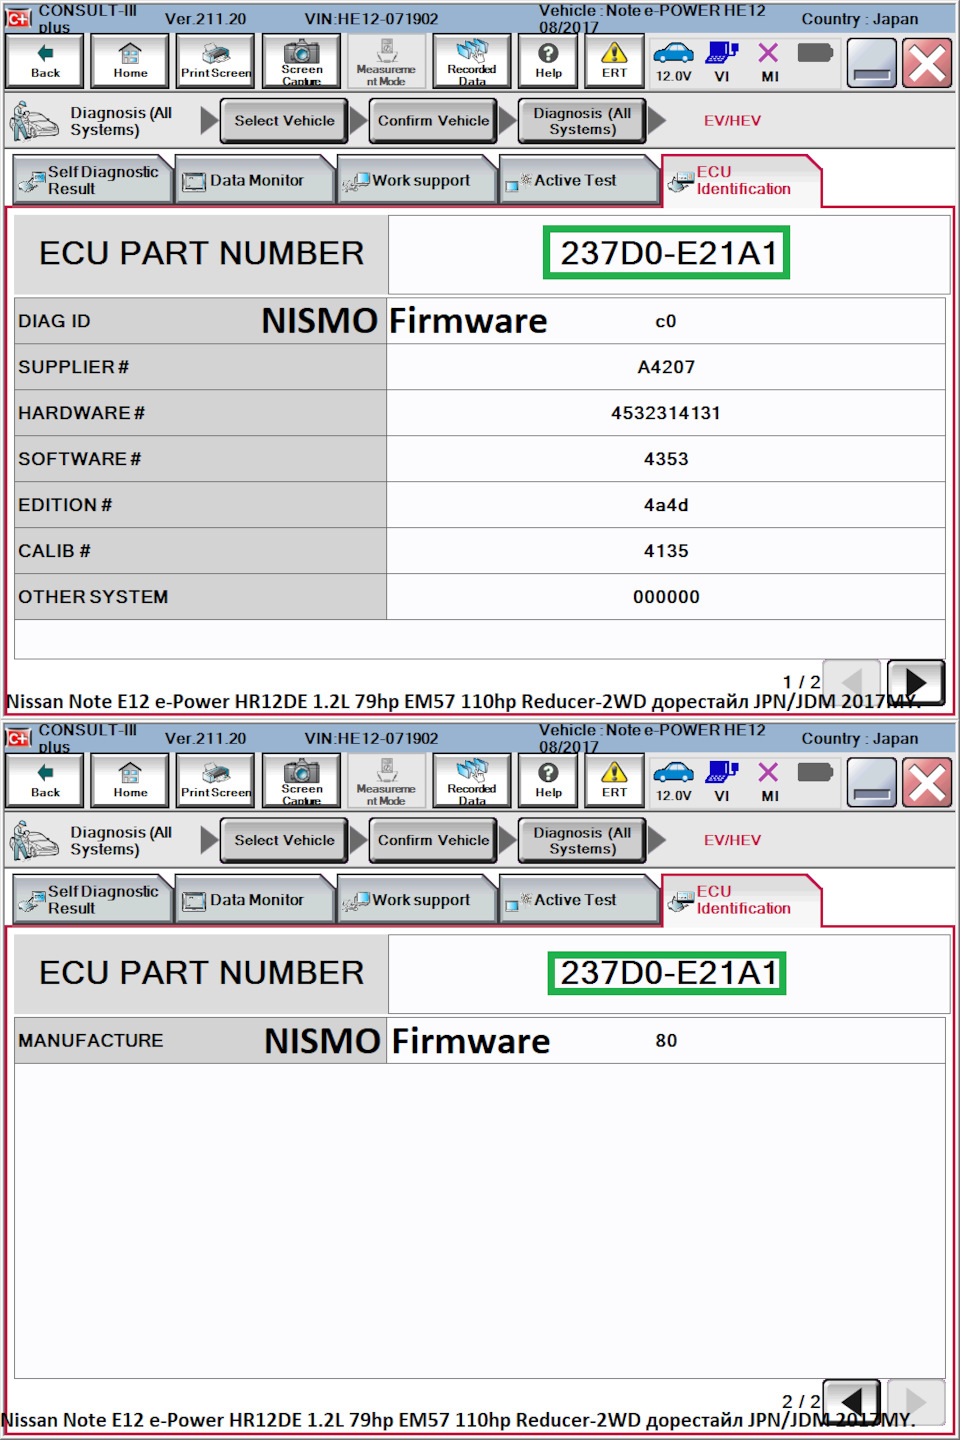Click the battery indicator in the upper toolbar

(815, 52)
